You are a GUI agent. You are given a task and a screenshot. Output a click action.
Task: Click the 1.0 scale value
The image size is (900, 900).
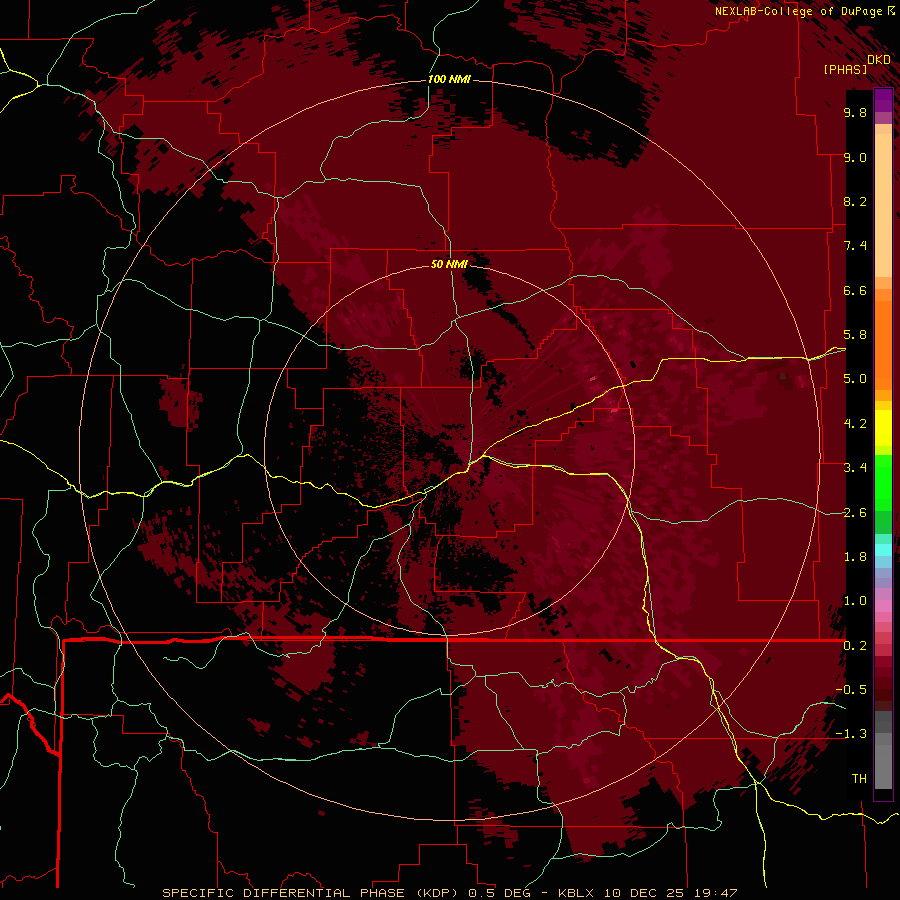855,601
